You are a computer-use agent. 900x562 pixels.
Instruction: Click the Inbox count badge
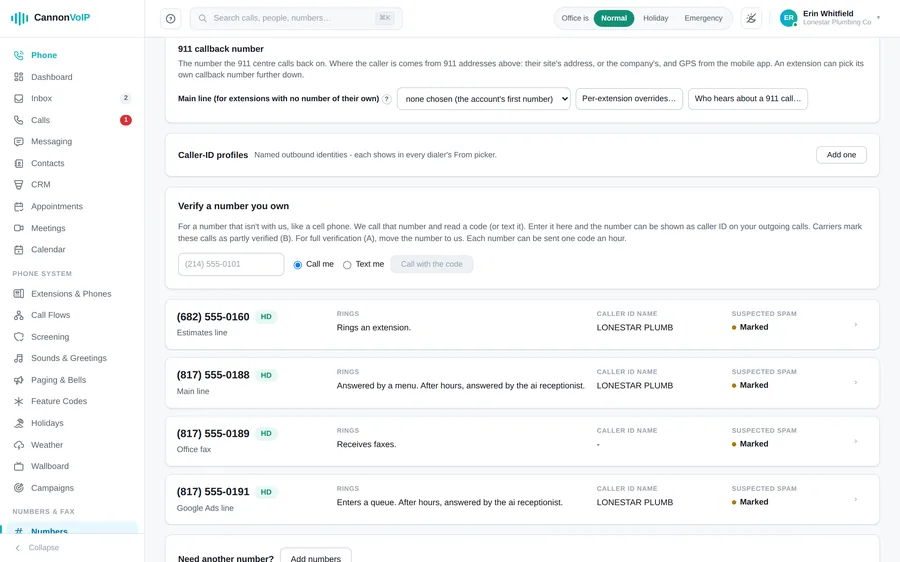[x=126, y=98]
